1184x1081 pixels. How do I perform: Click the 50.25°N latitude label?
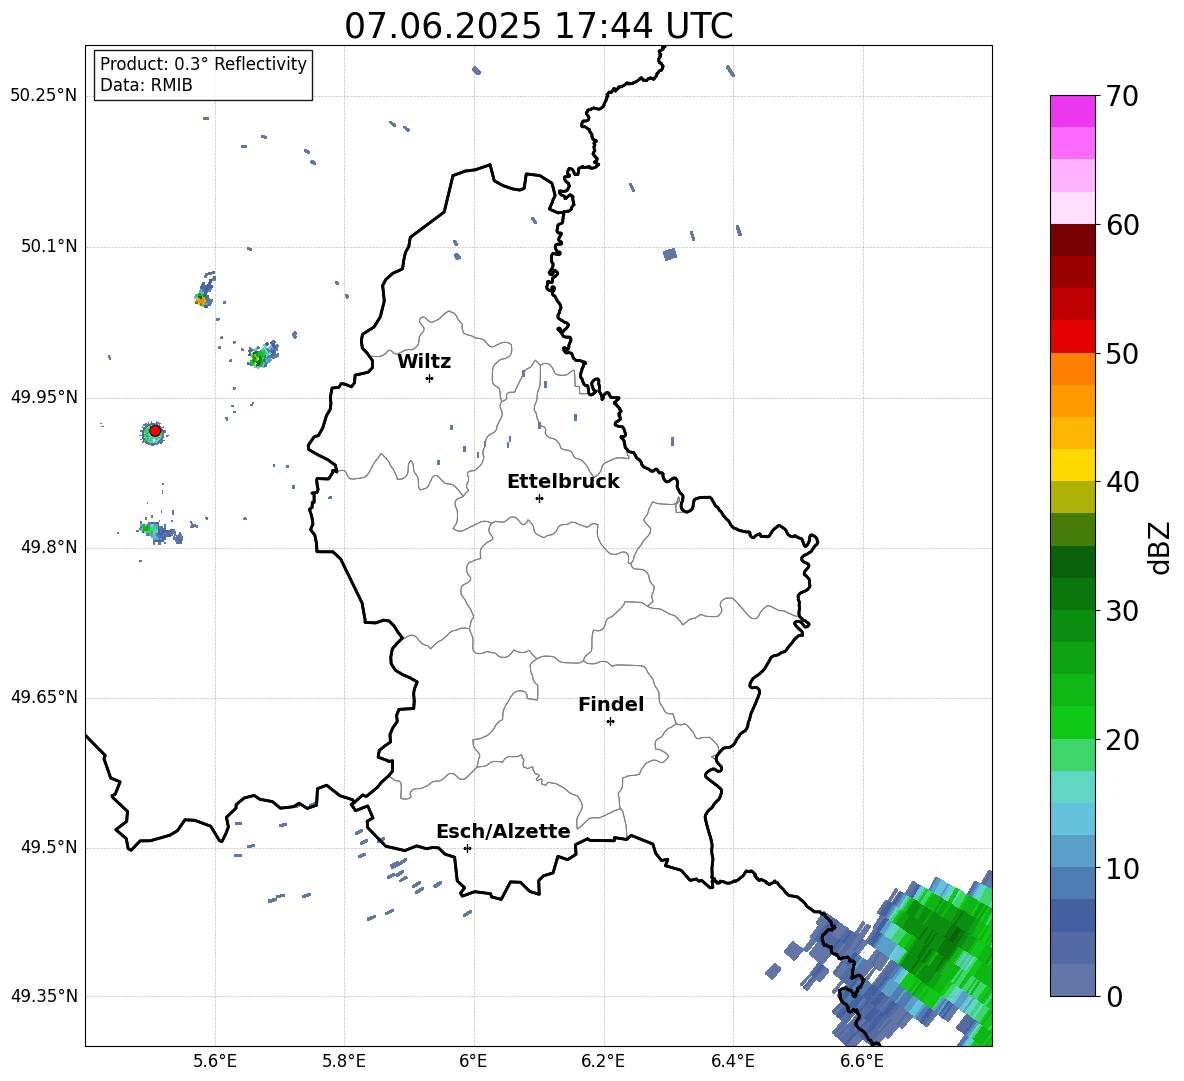[44, 96]
